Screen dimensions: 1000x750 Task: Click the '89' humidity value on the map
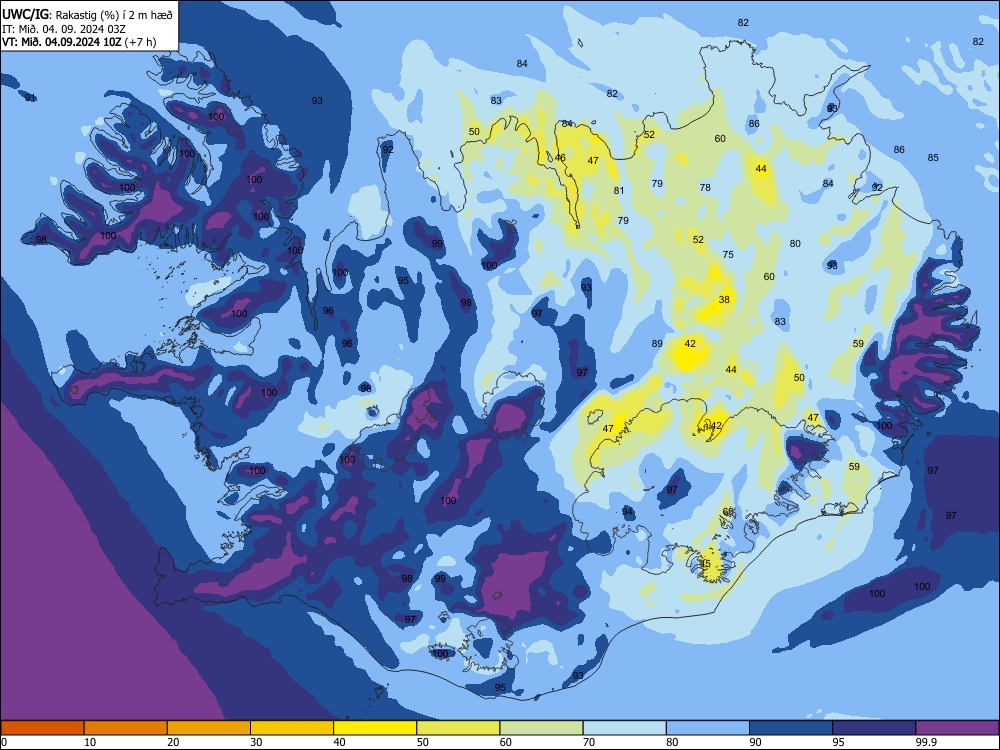coord(657,344)
